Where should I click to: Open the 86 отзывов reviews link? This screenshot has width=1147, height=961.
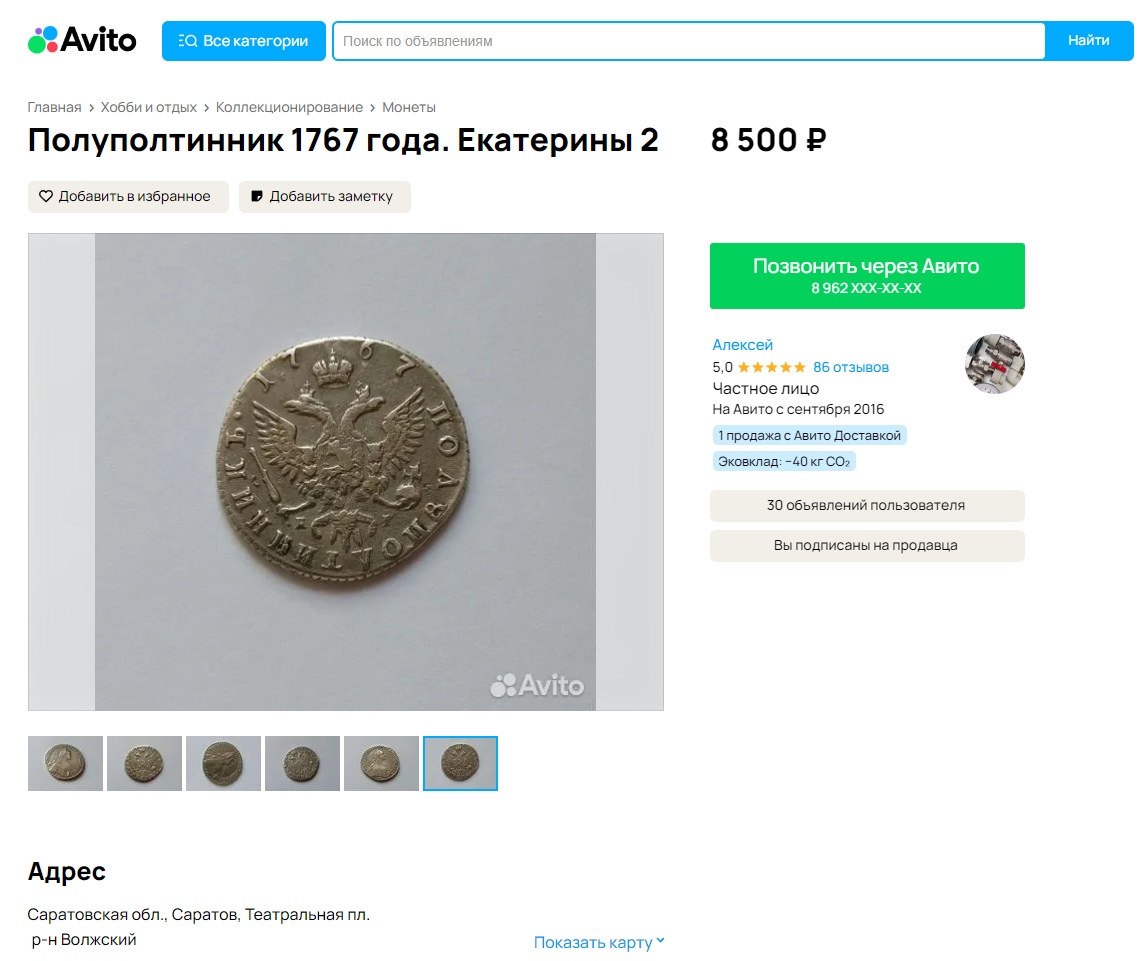point(851,367)
